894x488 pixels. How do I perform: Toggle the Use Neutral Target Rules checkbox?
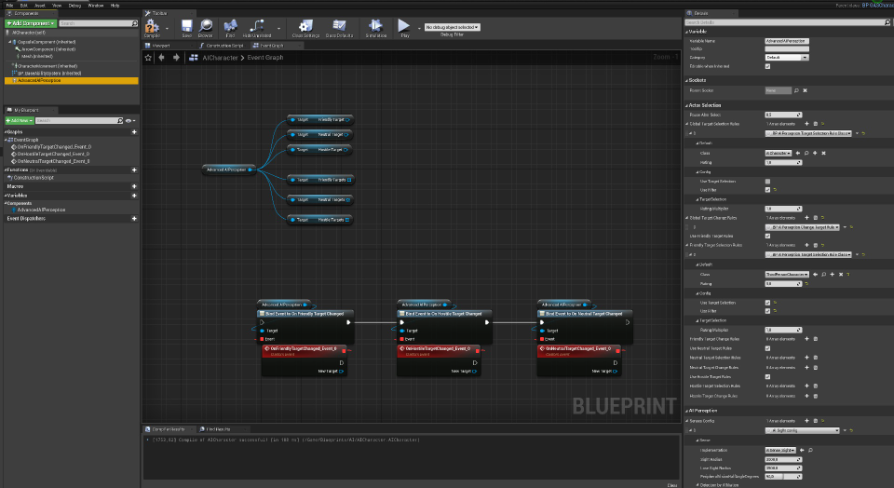767,347
